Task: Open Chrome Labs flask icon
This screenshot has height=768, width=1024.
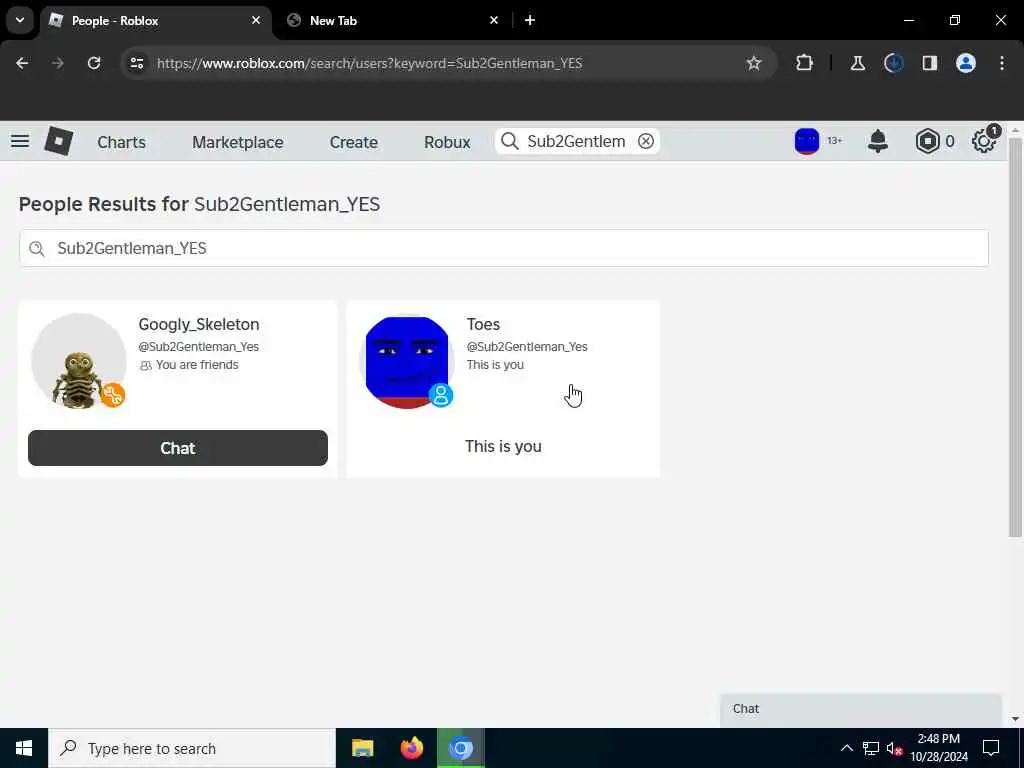Action: (857, 63)
